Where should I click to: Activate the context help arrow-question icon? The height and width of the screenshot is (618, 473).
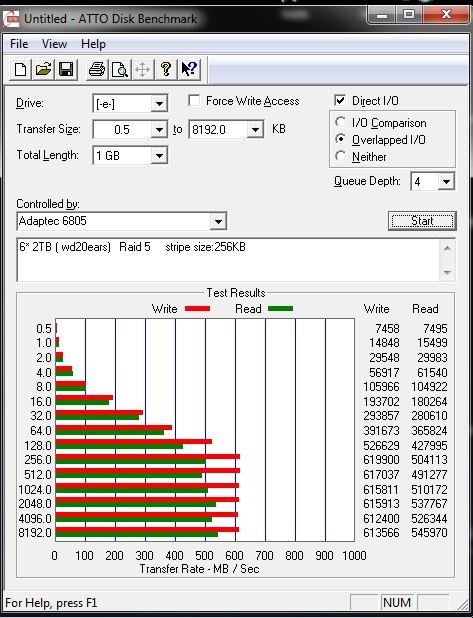click(189, 70)
